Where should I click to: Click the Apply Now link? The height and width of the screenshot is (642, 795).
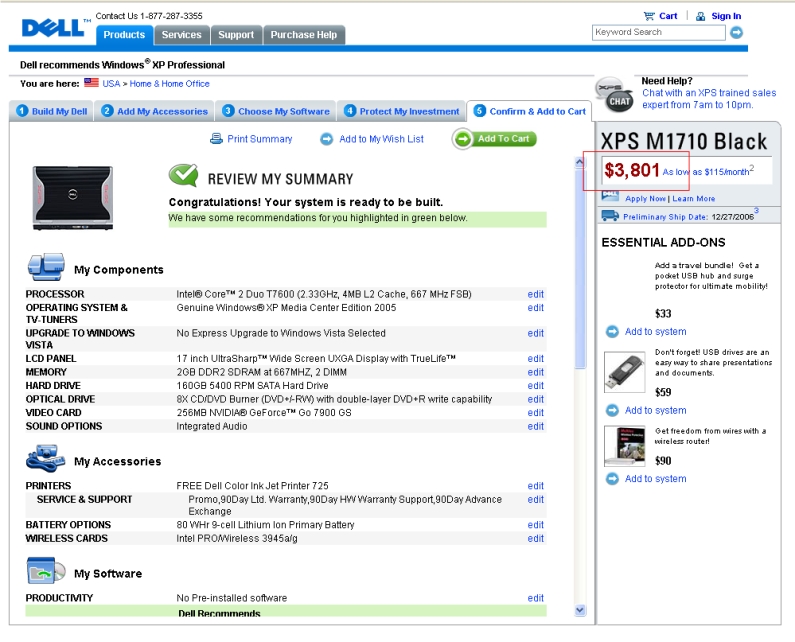click(x=645, y=199)
